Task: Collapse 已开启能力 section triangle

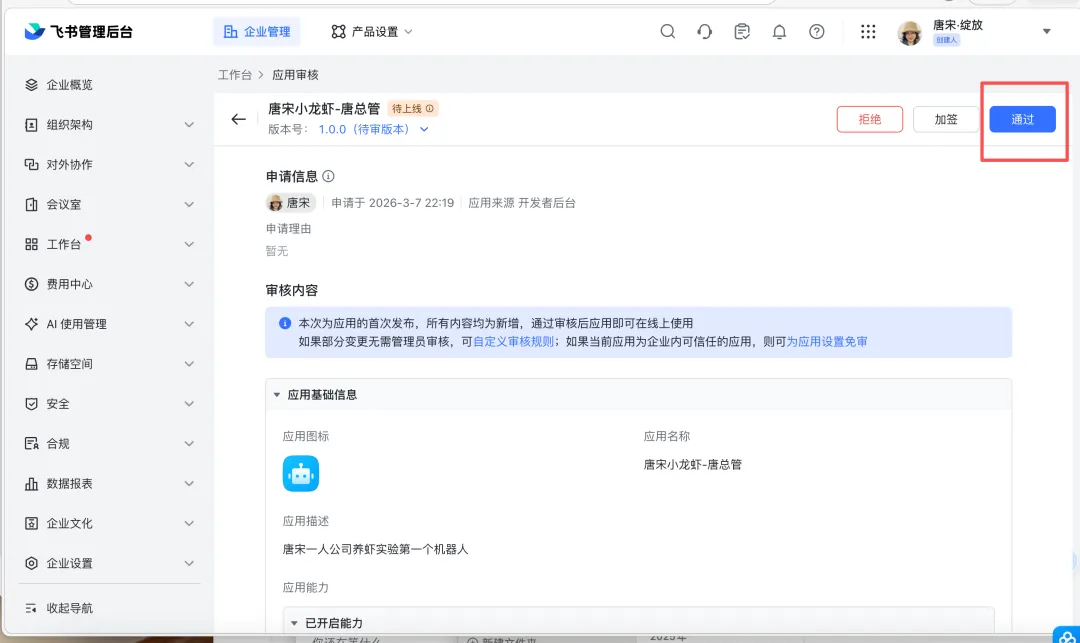Action: (x=294, y=623)
